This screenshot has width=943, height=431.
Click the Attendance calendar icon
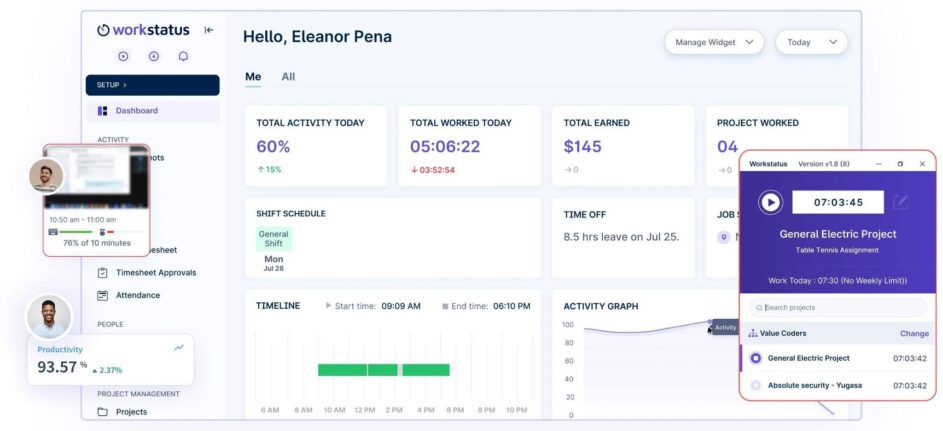[102, 295]
